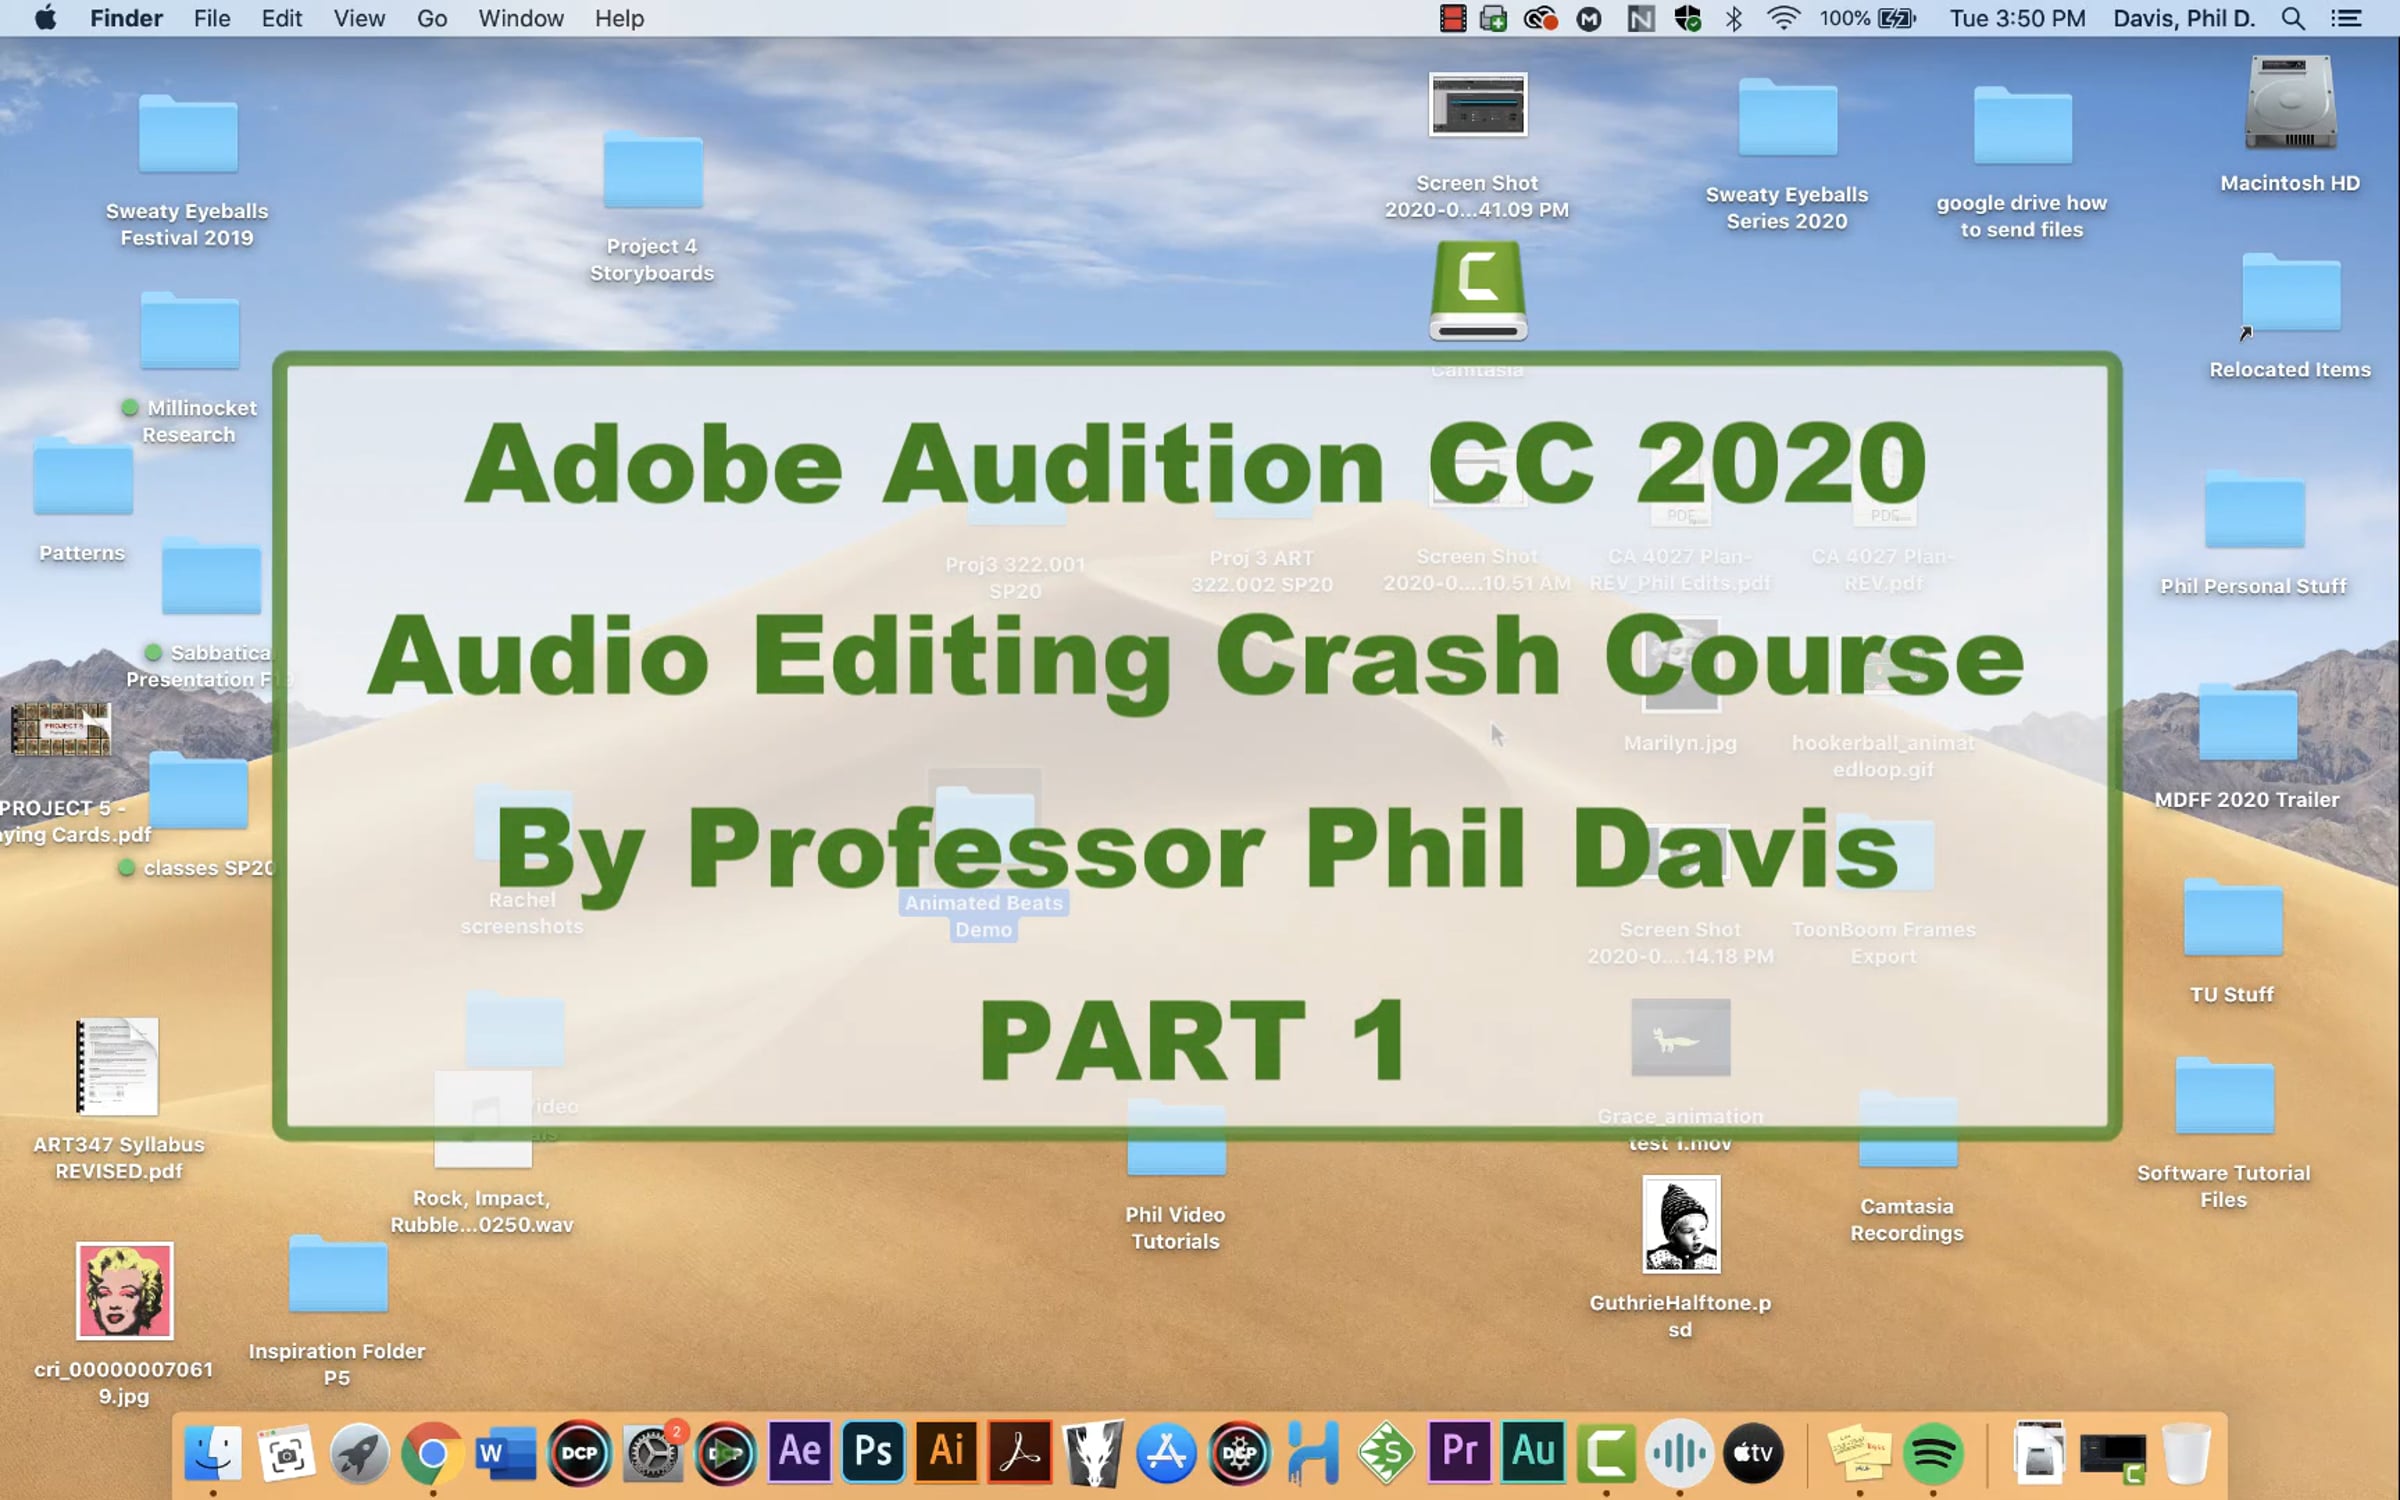This screenshot has width=2400, height=1500.
Task: Launch Google Chrome from the Dock
Action: tap(432, 1453)
